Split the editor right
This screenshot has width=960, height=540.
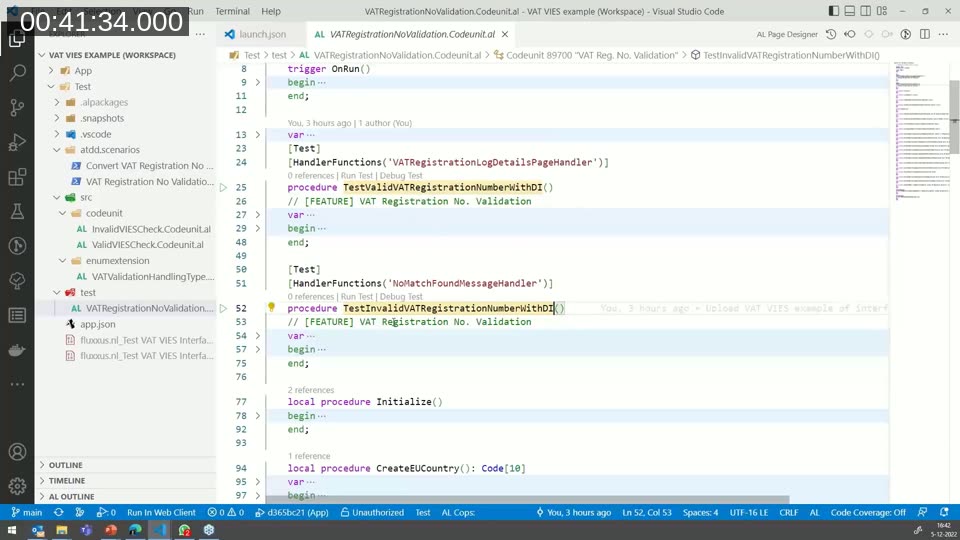pos(924,34)
